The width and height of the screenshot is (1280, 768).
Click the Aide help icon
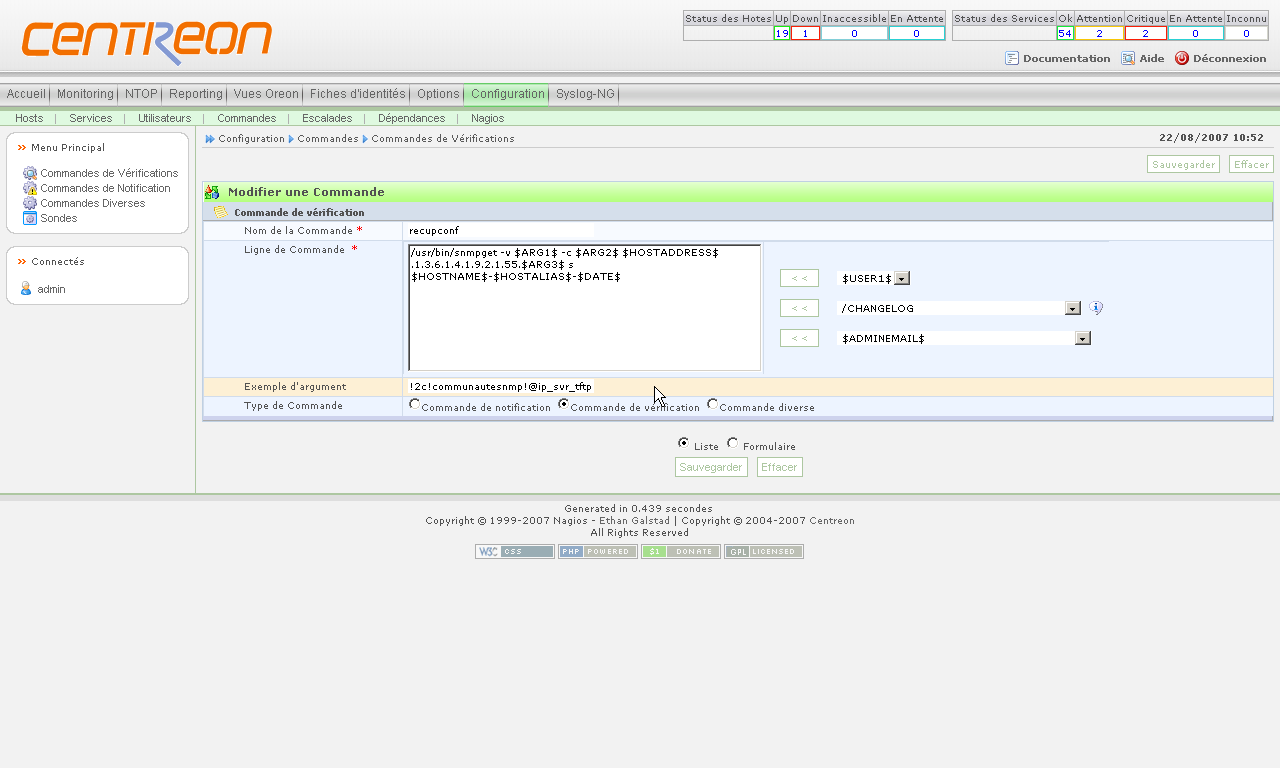click(x=1128, y=58)
